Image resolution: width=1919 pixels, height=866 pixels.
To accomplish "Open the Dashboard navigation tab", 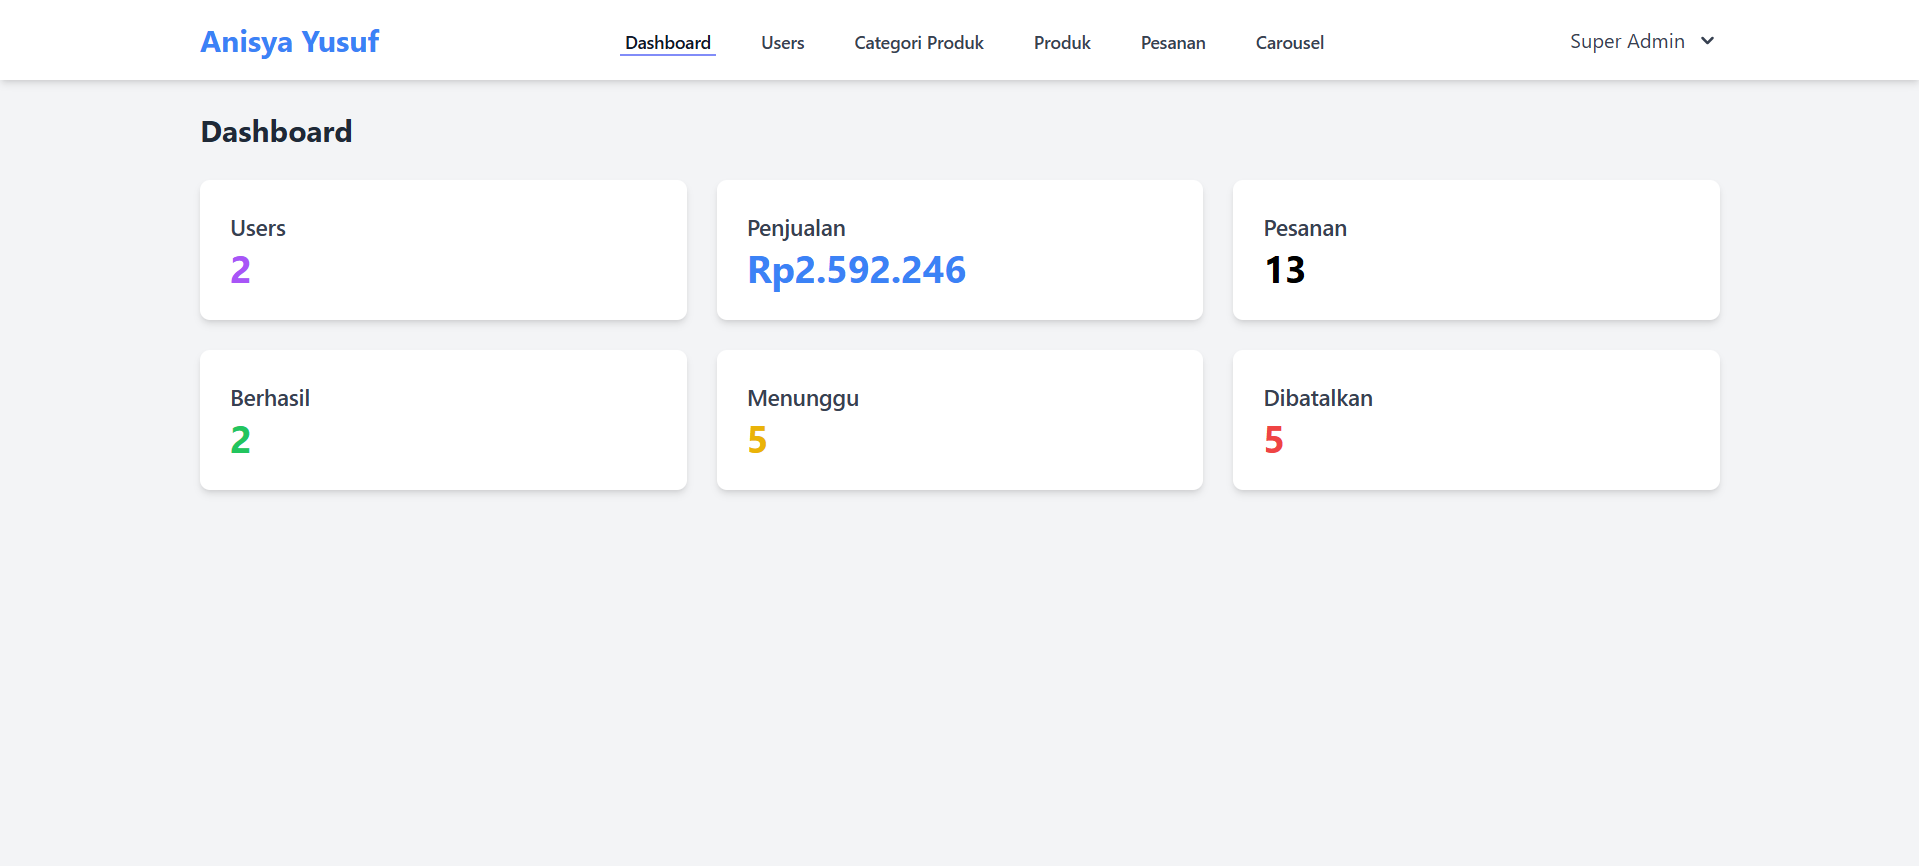I will click(667, 43).
